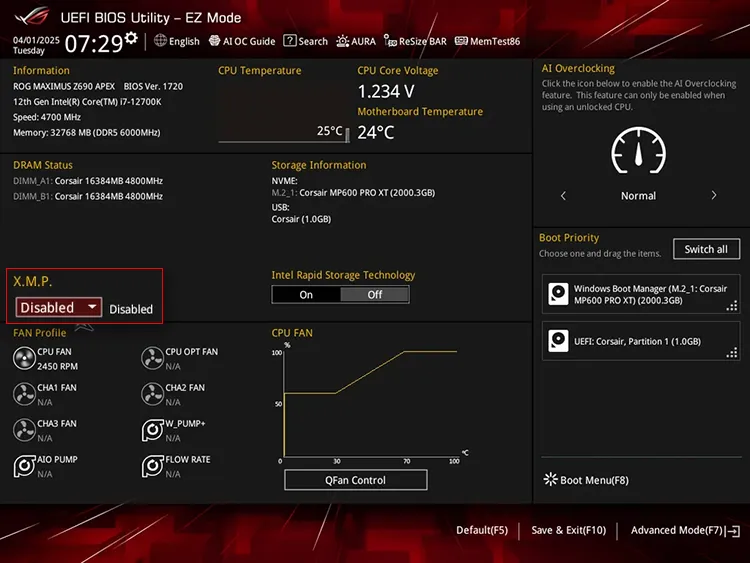Select UEFI: Corsair Partition 1 boot entry

640,341
